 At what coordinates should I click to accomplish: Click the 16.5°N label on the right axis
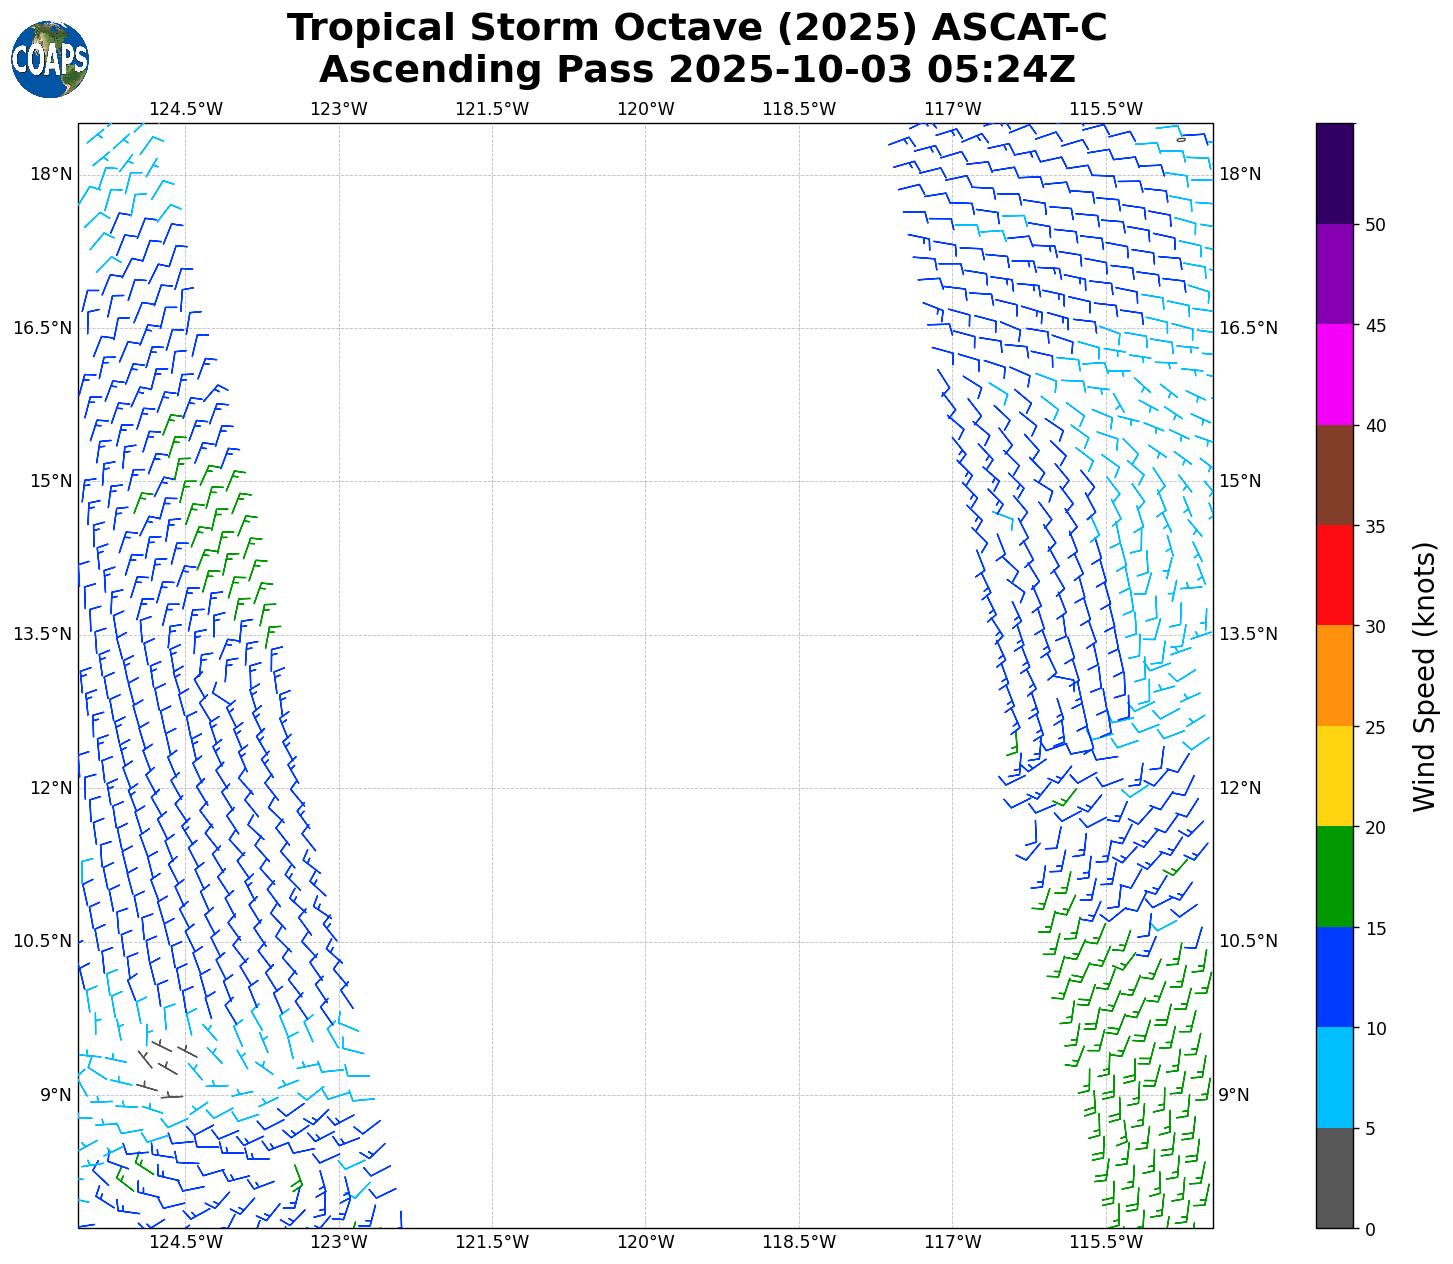pyautogui.click(x=1247, y=328)
